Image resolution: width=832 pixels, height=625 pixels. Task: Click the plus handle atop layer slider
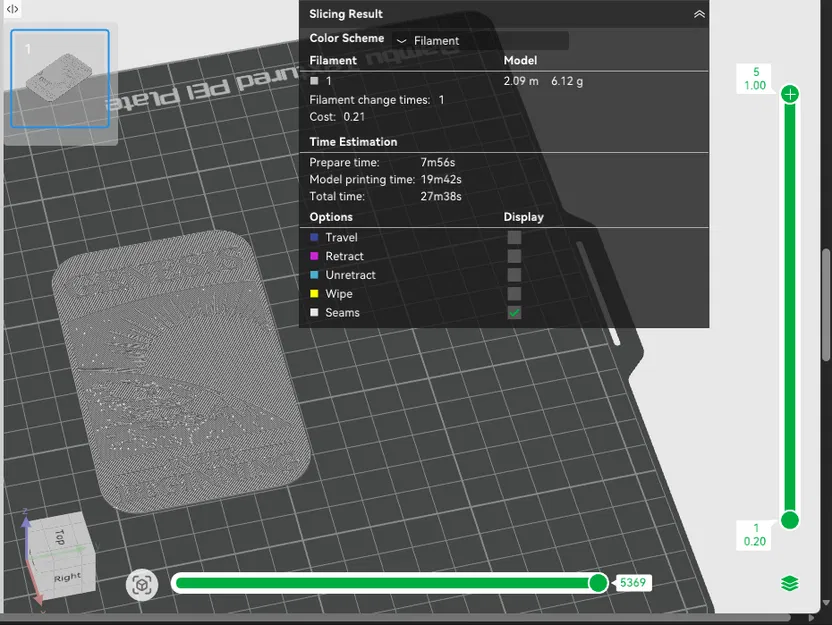click(790, 94)
